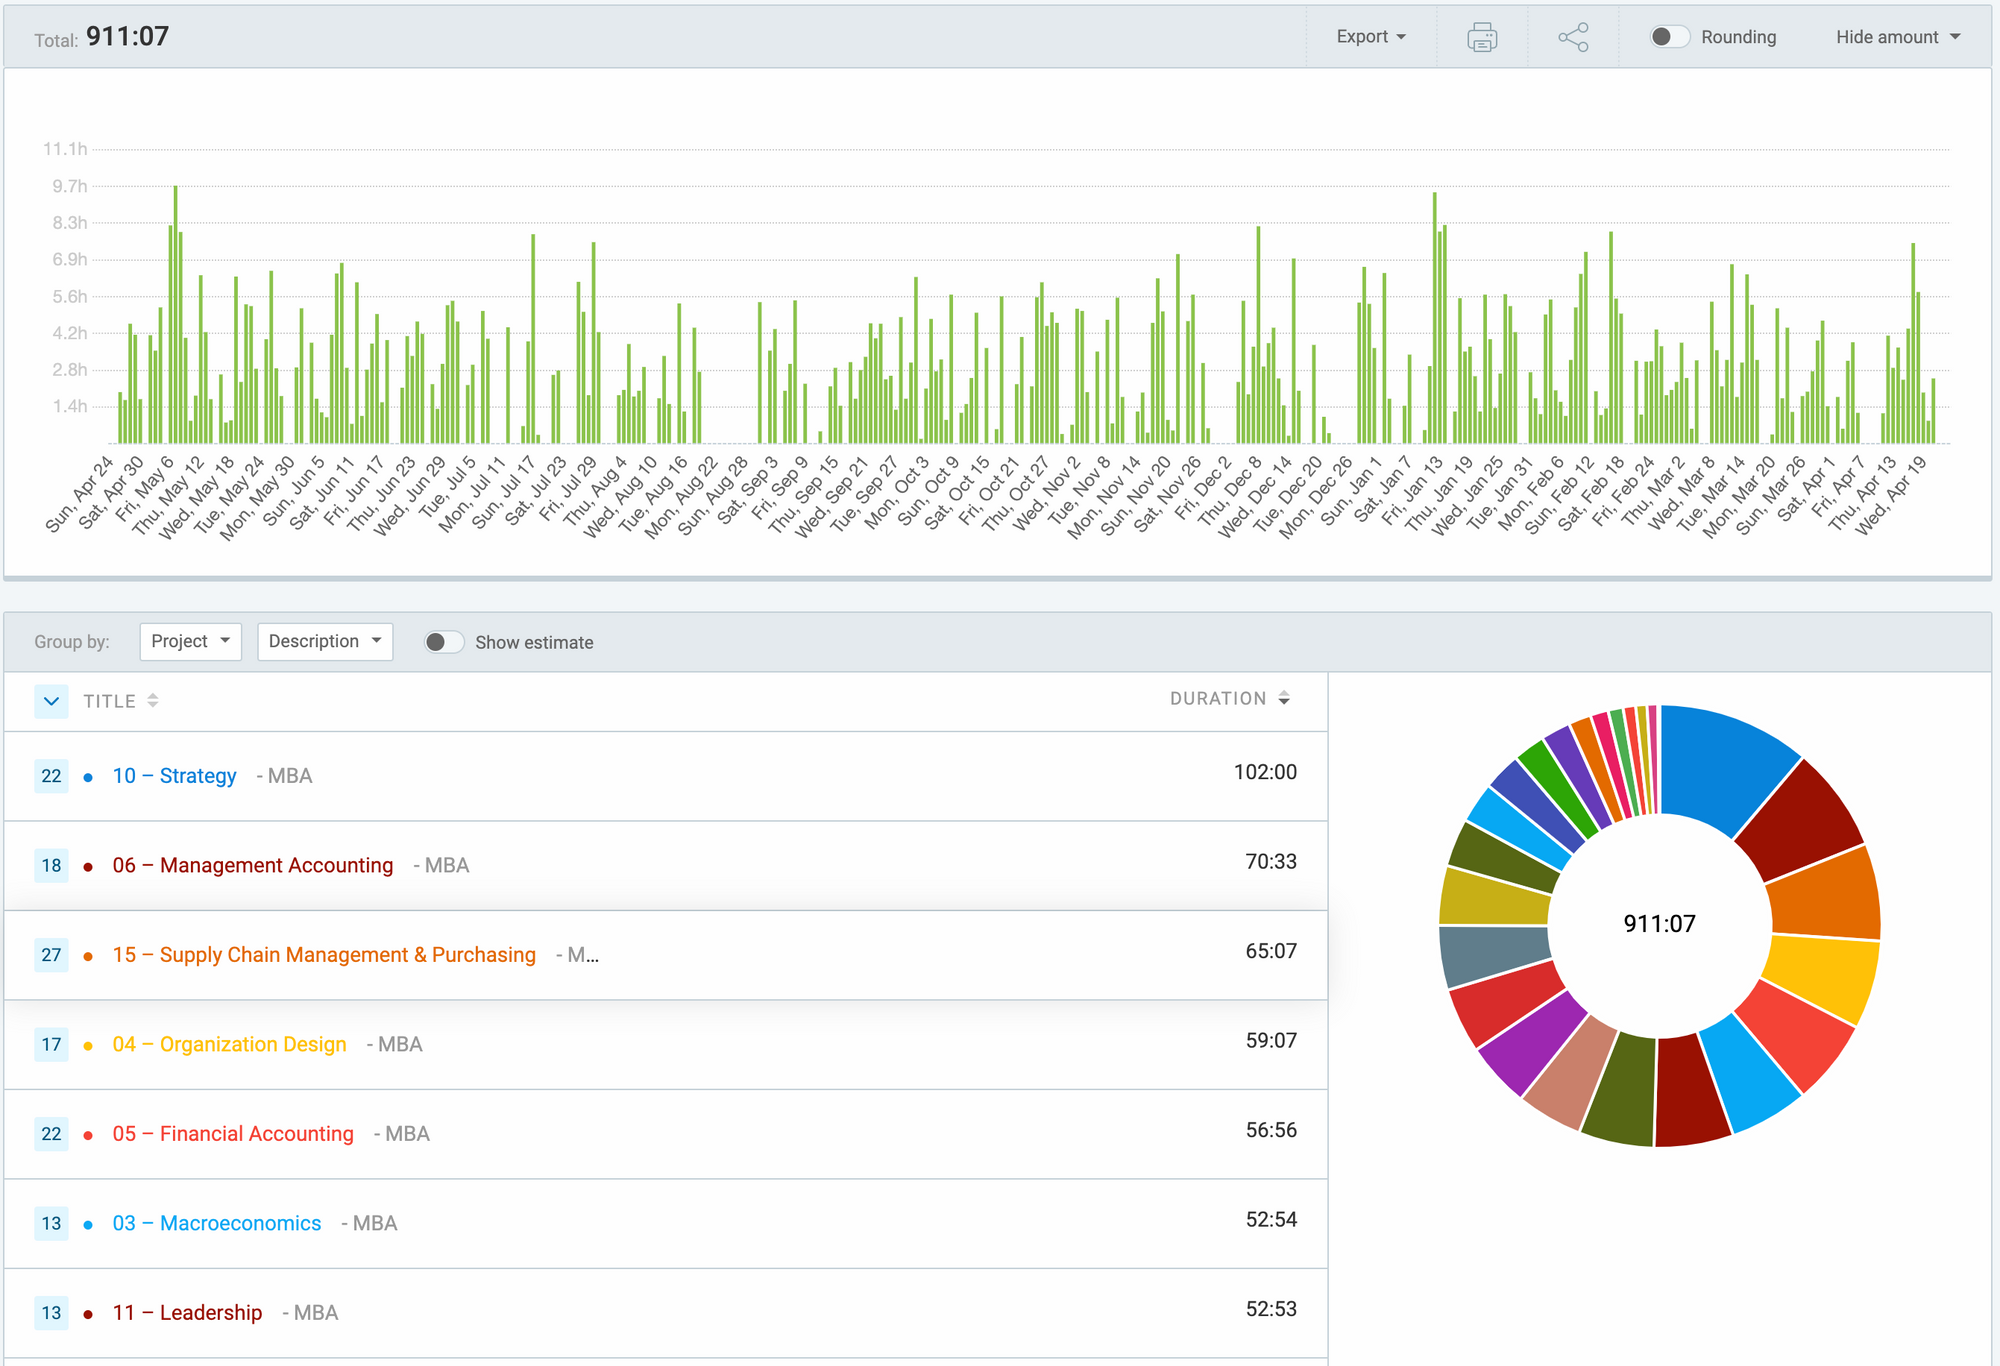Enable the Show estimate toggle
Viewport: 2000px width, 1366px height.
coord(443,642)
